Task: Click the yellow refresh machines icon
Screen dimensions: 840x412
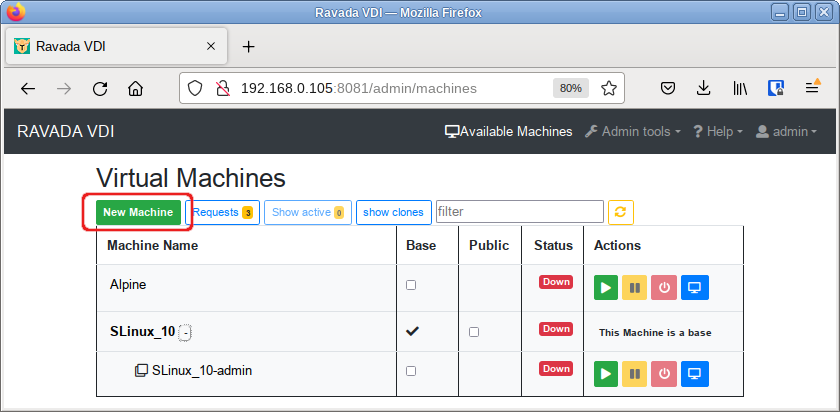Action: click(x=621, y=212)
